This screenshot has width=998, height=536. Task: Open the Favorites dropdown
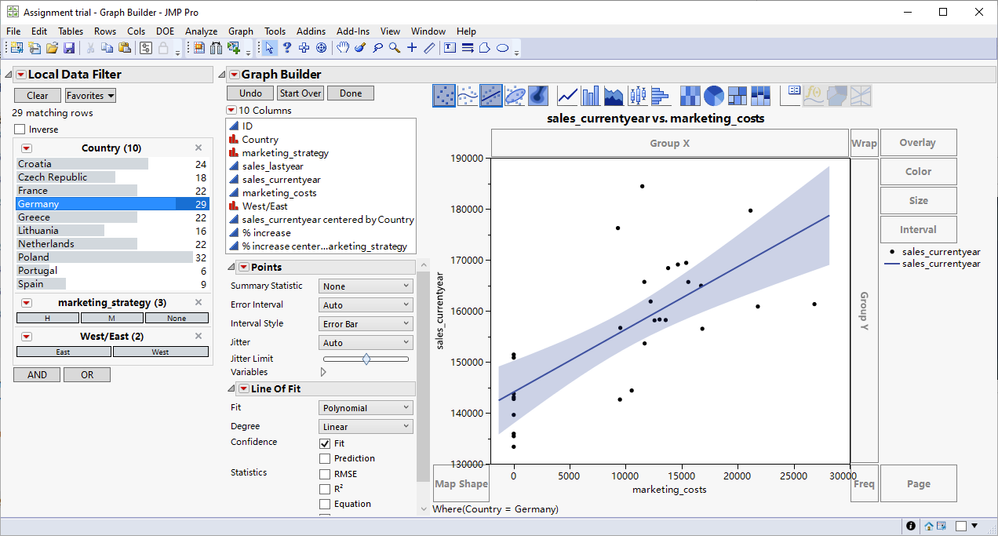[x=90, y=96]
